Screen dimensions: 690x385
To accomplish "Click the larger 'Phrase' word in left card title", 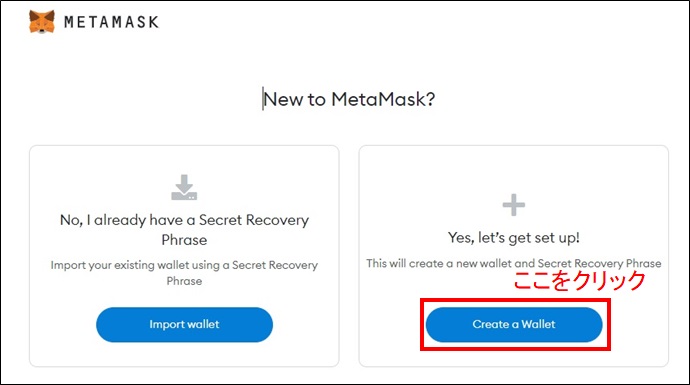I will [184, 240].
